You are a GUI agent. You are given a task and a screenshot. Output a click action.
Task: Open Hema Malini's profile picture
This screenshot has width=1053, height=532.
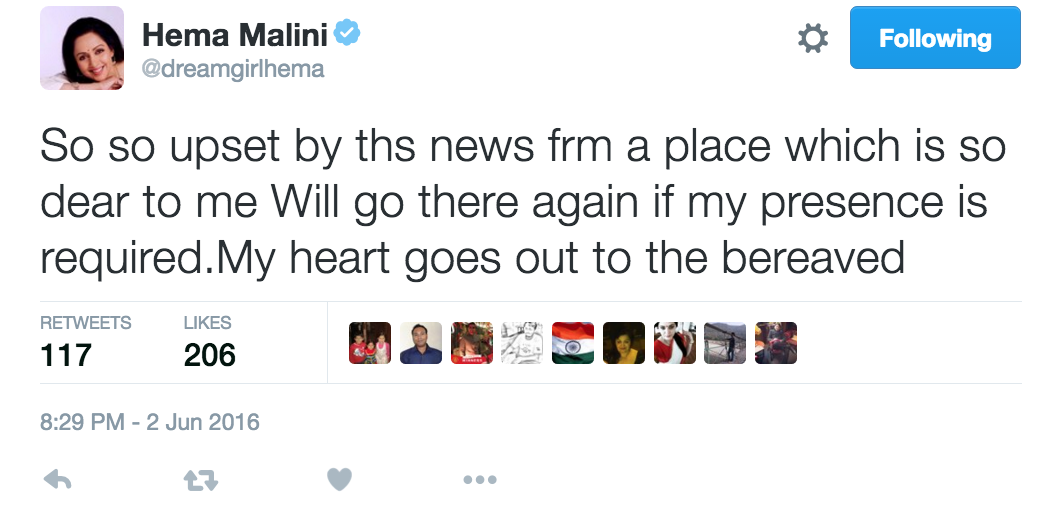[x=82, y=48]
